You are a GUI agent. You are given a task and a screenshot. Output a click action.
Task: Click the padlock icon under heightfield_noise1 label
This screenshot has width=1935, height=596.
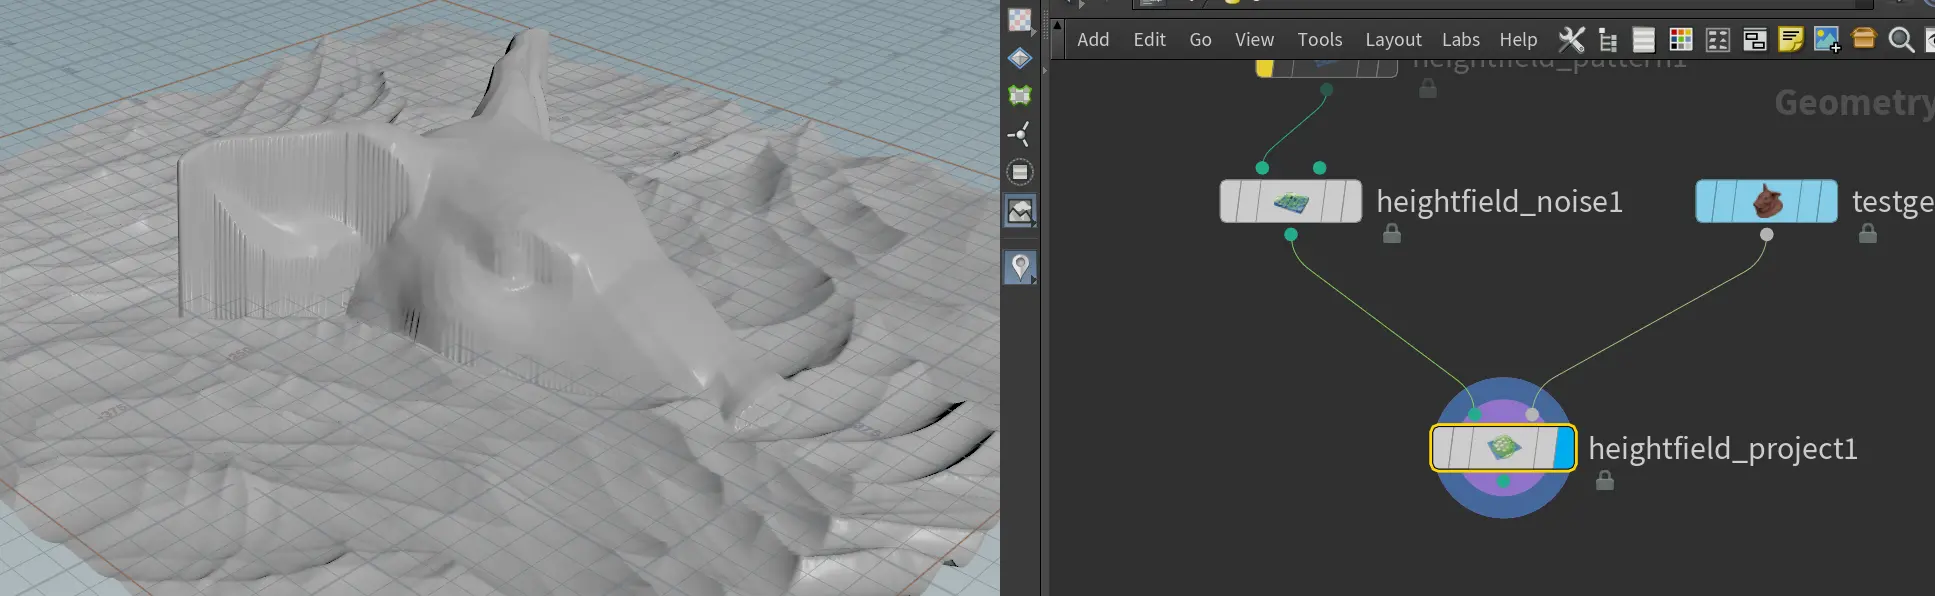point(1391,234)
